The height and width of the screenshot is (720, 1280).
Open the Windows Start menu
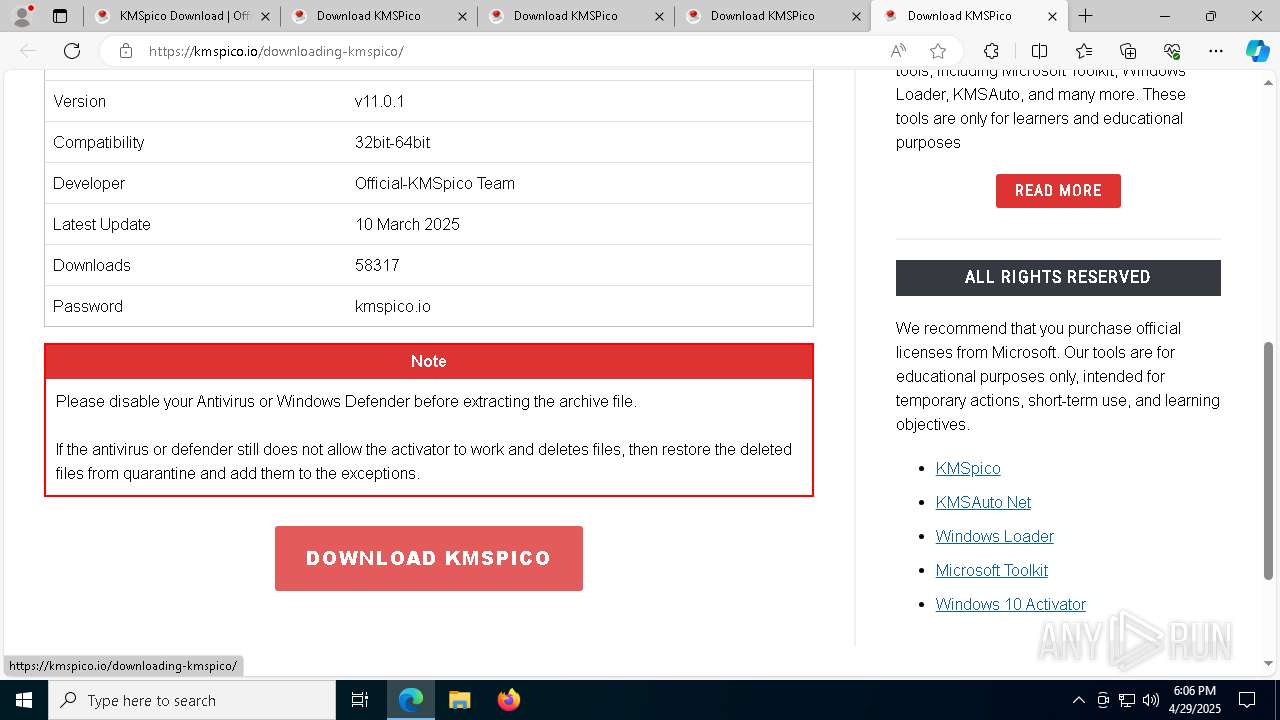pos(24,700)
